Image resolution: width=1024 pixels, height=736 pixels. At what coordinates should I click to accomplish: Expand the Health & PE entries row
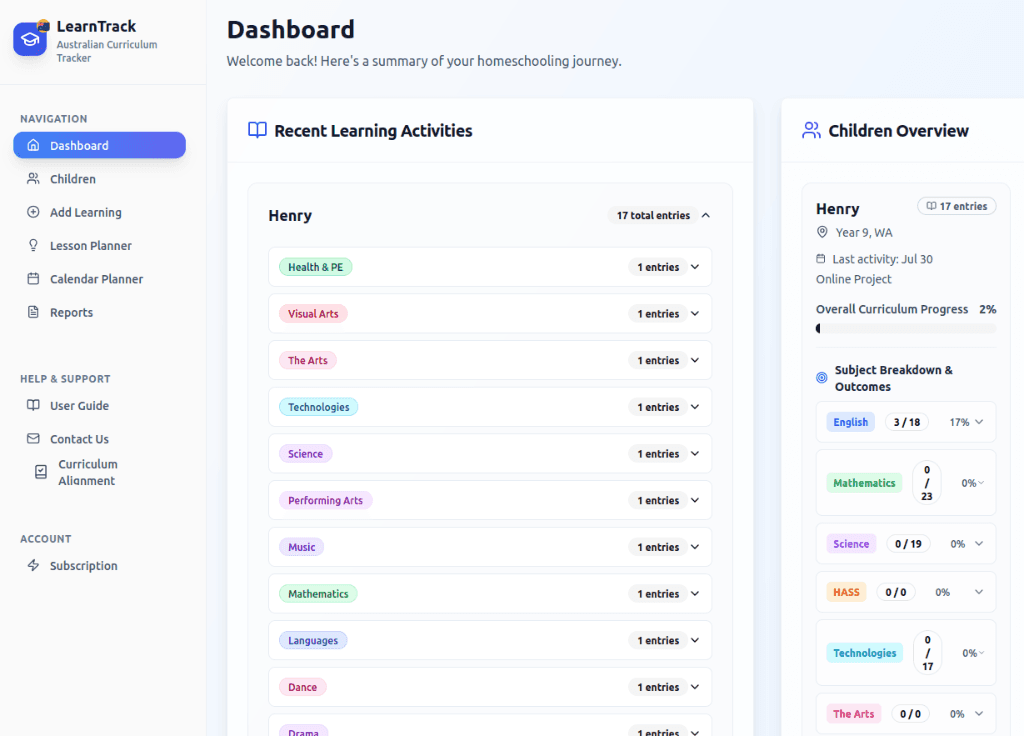694,266
